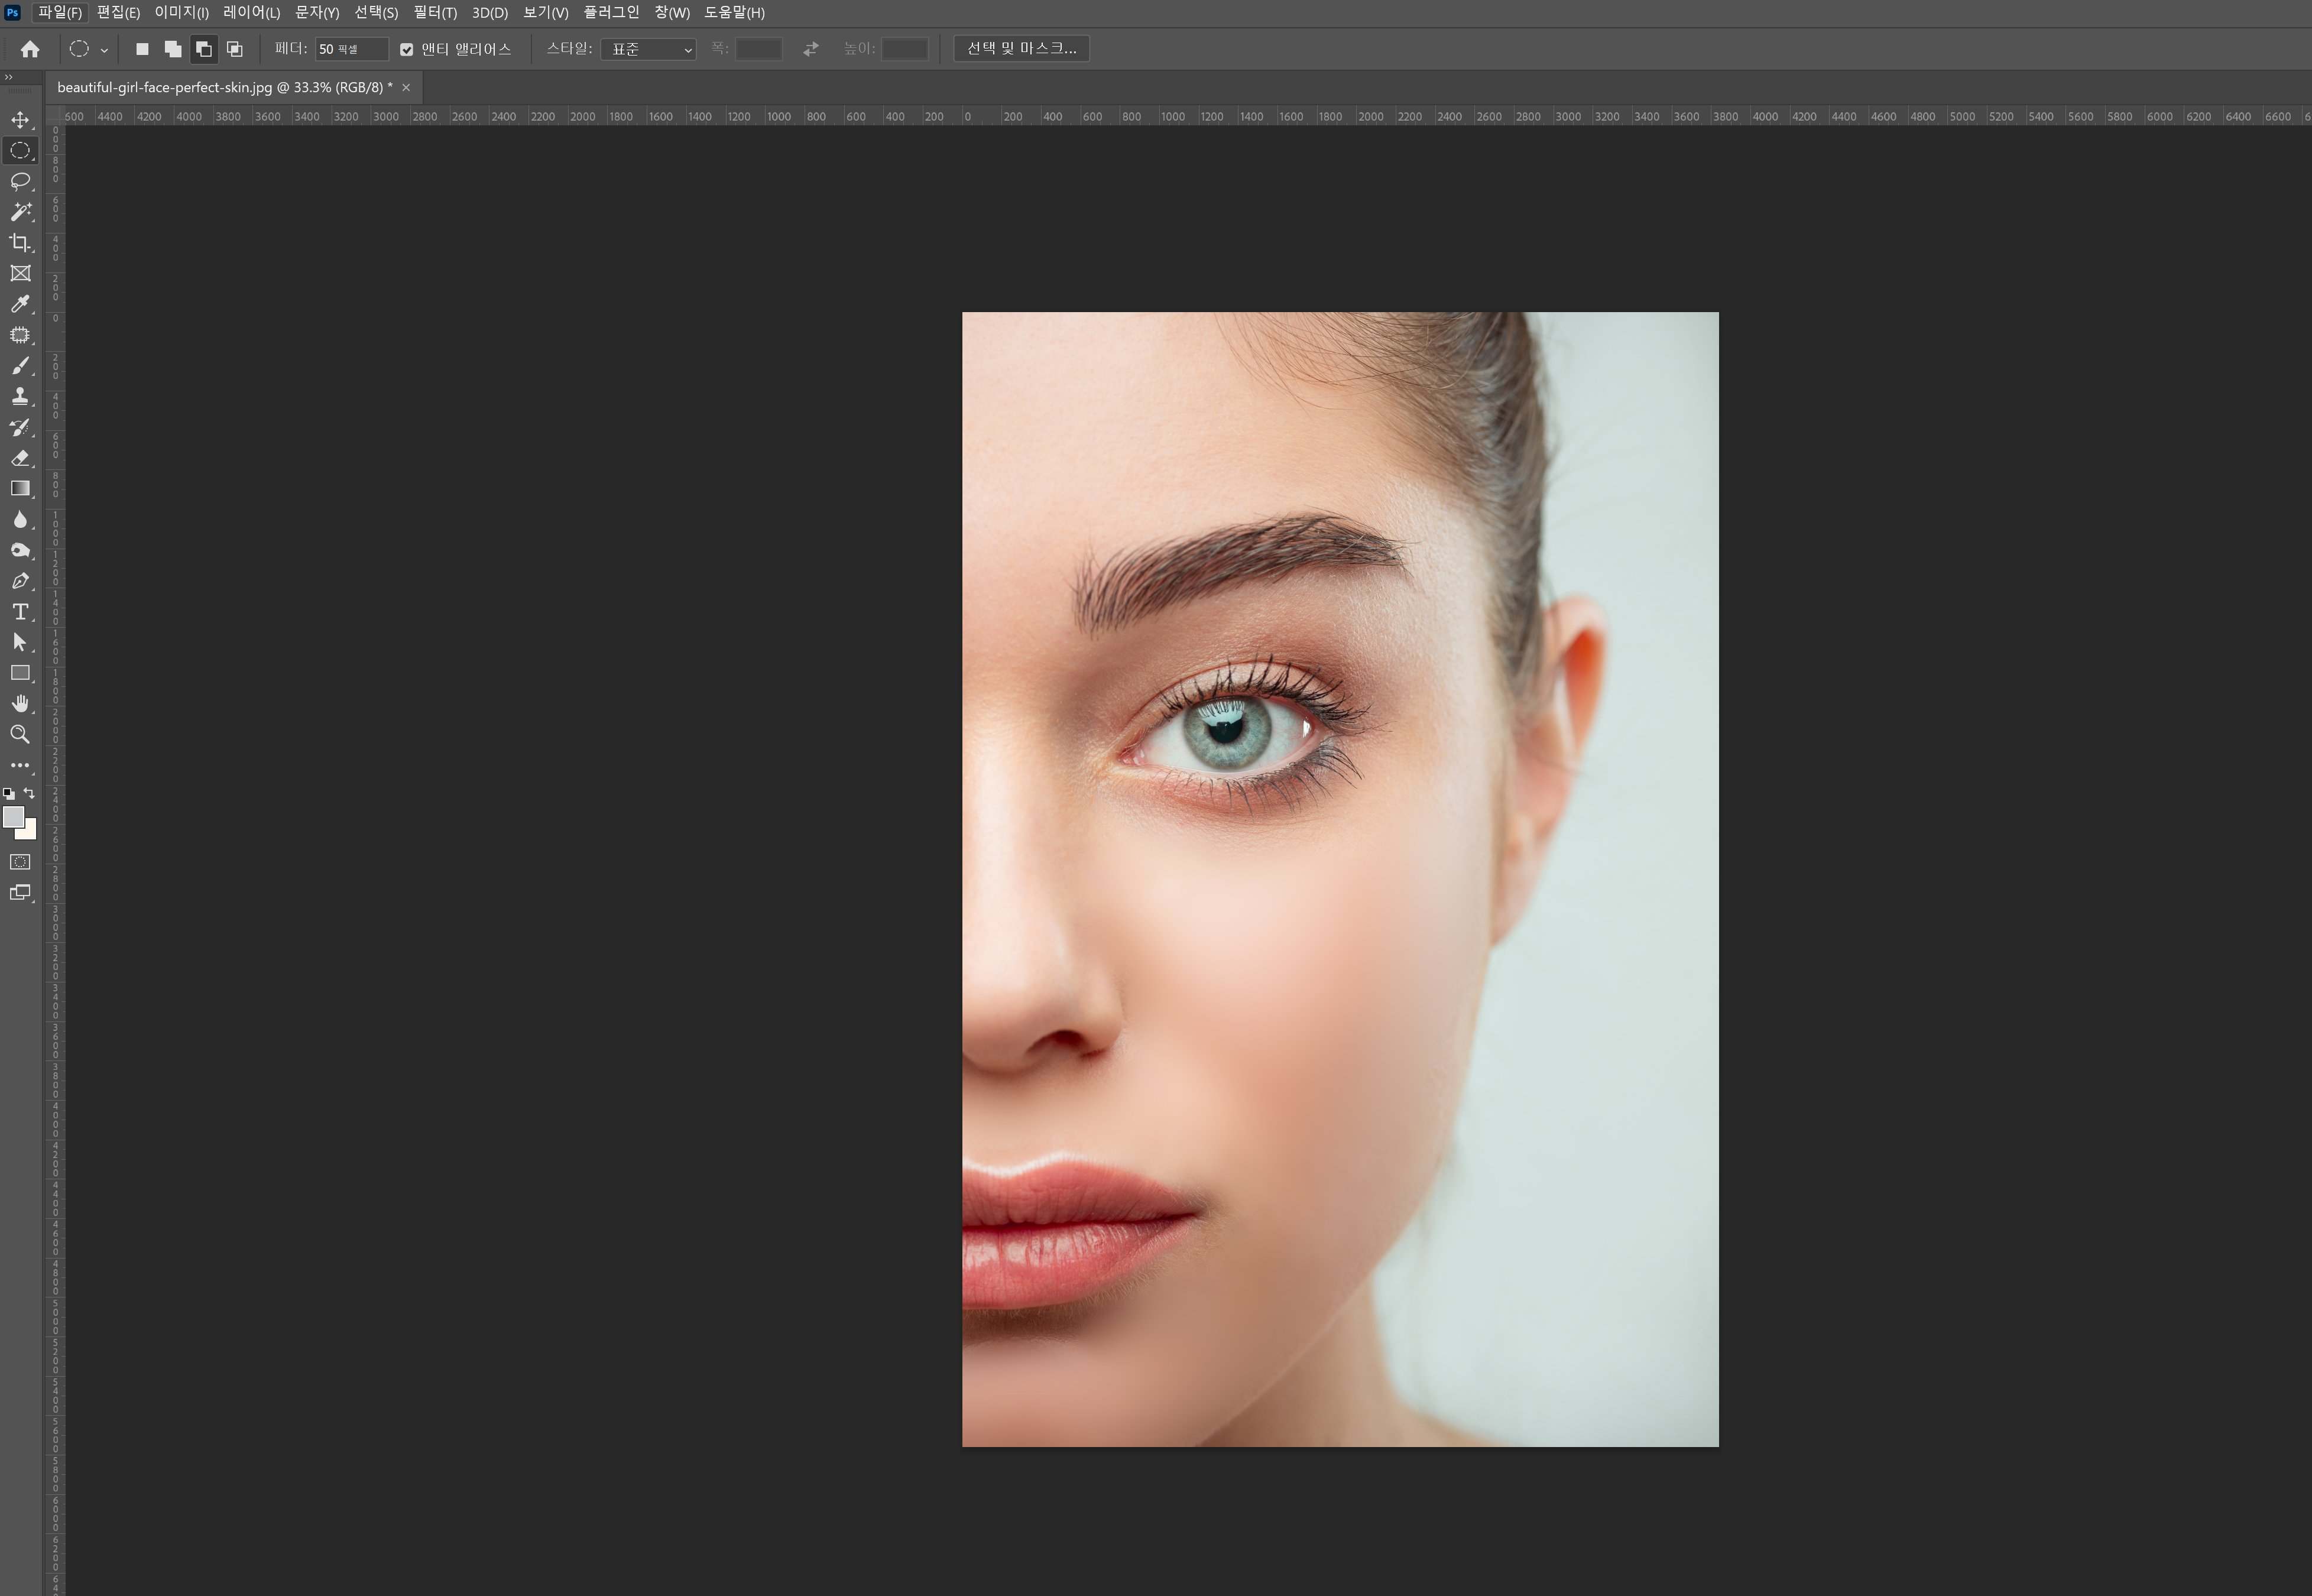This screenshot has height=1596, width=2312.
Task: Toggle Quick Mask mode icon
Action: (20, 862)
